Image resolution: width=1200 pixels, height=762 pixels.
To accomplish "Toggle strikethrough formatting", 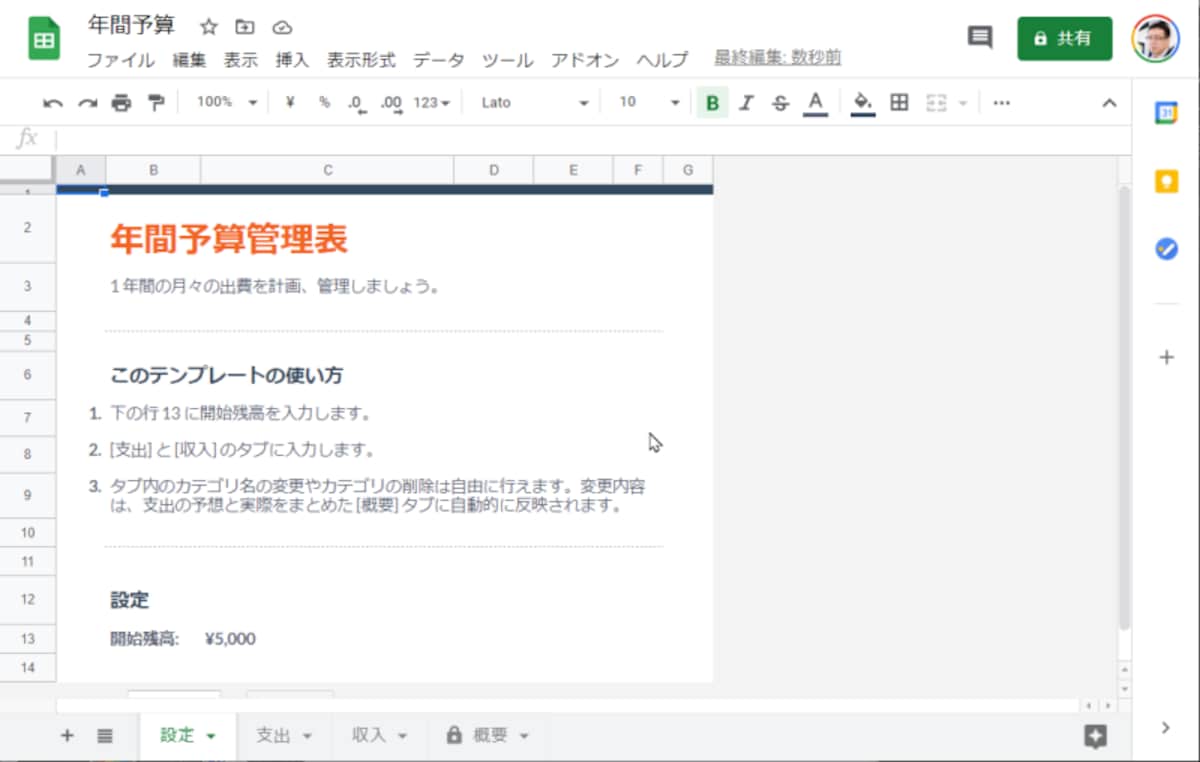I will tap(781, 102).
